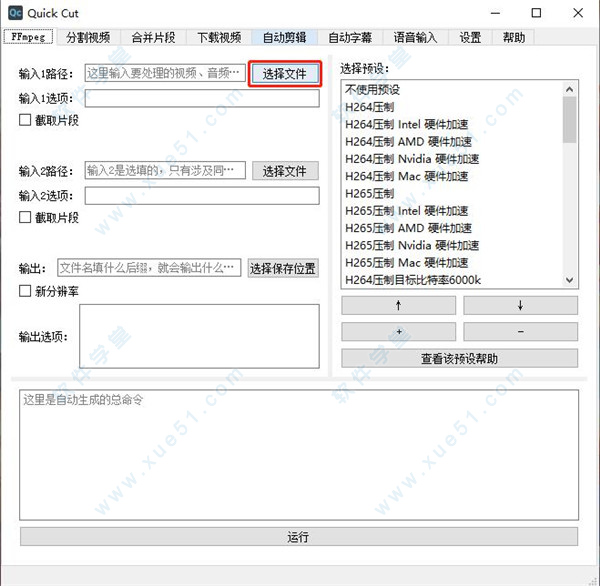Image resolution: width=600 pixels, height=586 pixels.
Task: Select the H265压制 preset
Action: [453, 193]
